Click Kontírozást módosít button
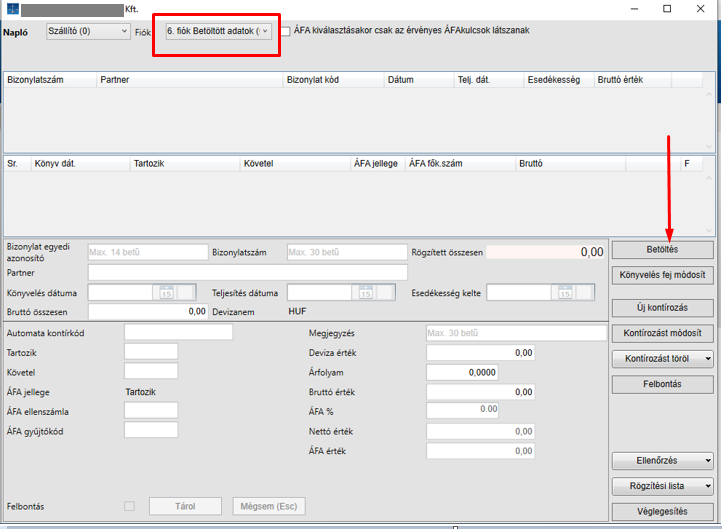 pyautogui.click(x=663, y=333)
